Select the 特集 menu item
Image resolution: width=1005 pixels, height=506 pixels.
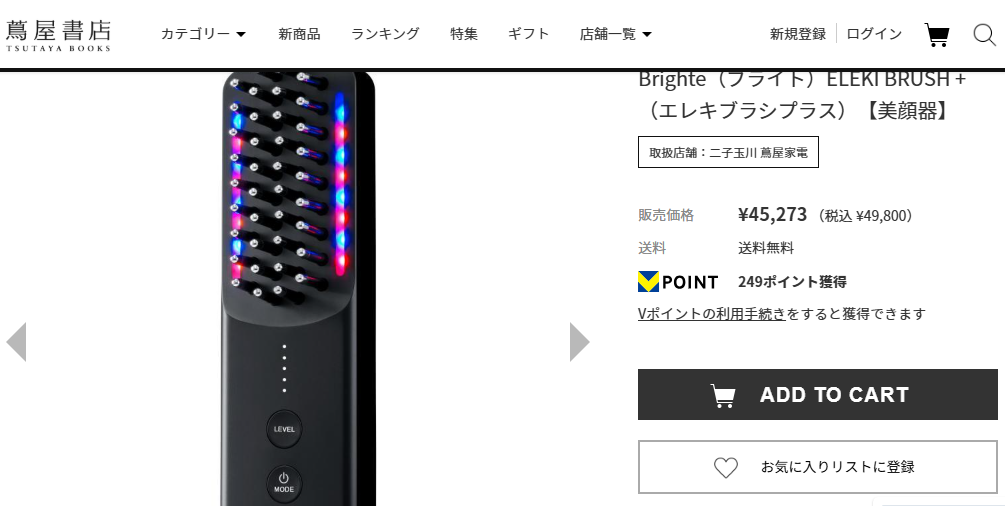(464, 34)
